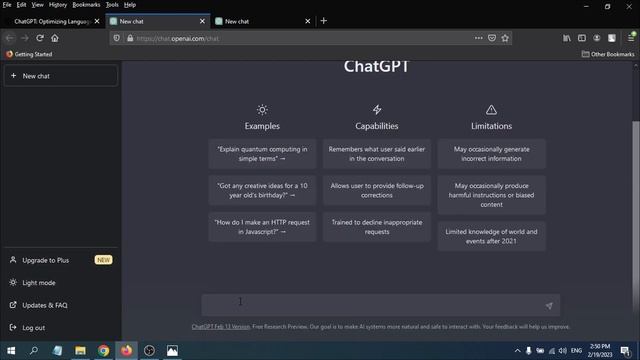Click the volume icon in system tray
The width and height of the screenshot is (640, 360).
(x=563, y=351)
